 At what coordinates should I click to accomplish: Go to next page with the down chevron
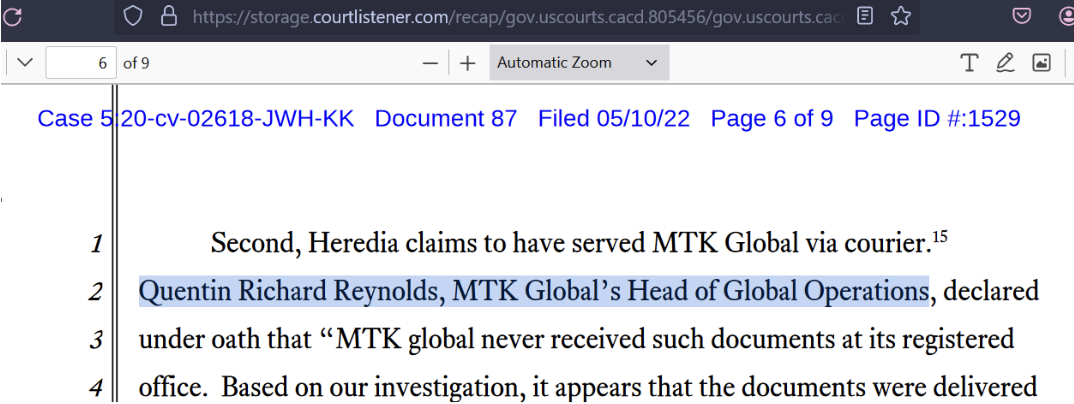click(x=25, y=63)
